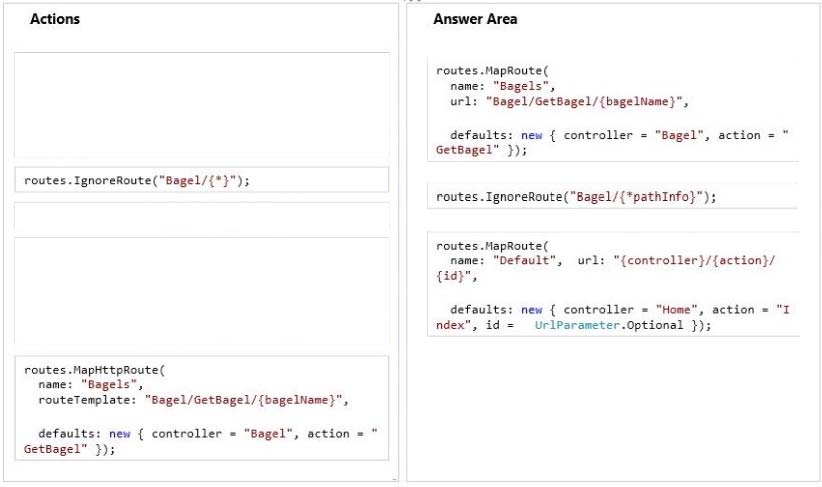Click the Actions heading
The width and height of the screenshot is (822, 487).
[55, 19]
